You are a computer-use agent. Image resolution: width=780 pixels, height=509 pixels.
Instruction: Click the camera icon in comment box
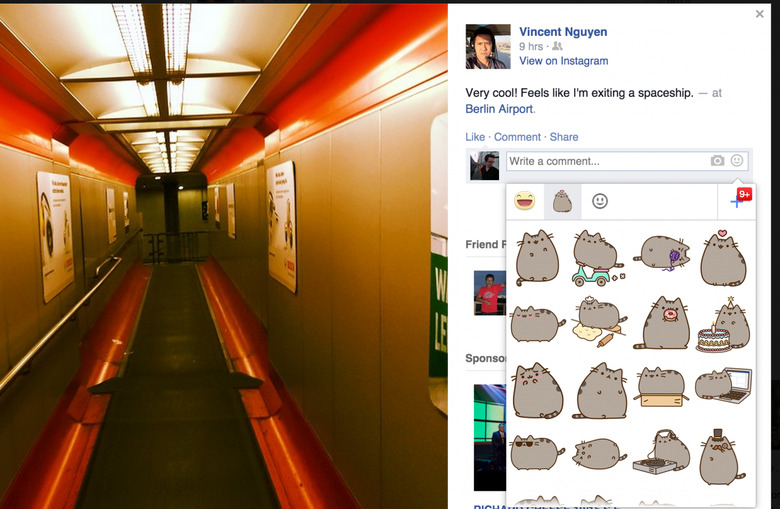pos(717,161)
